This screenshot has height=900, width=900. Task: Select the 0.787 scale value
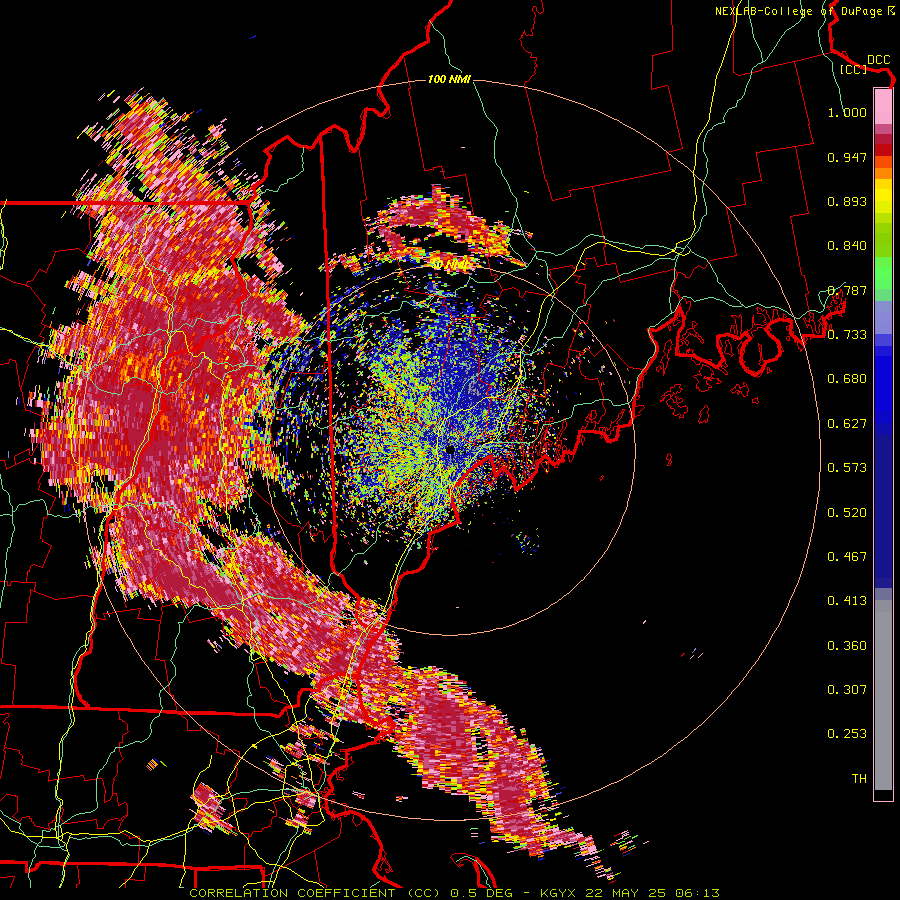847,290
